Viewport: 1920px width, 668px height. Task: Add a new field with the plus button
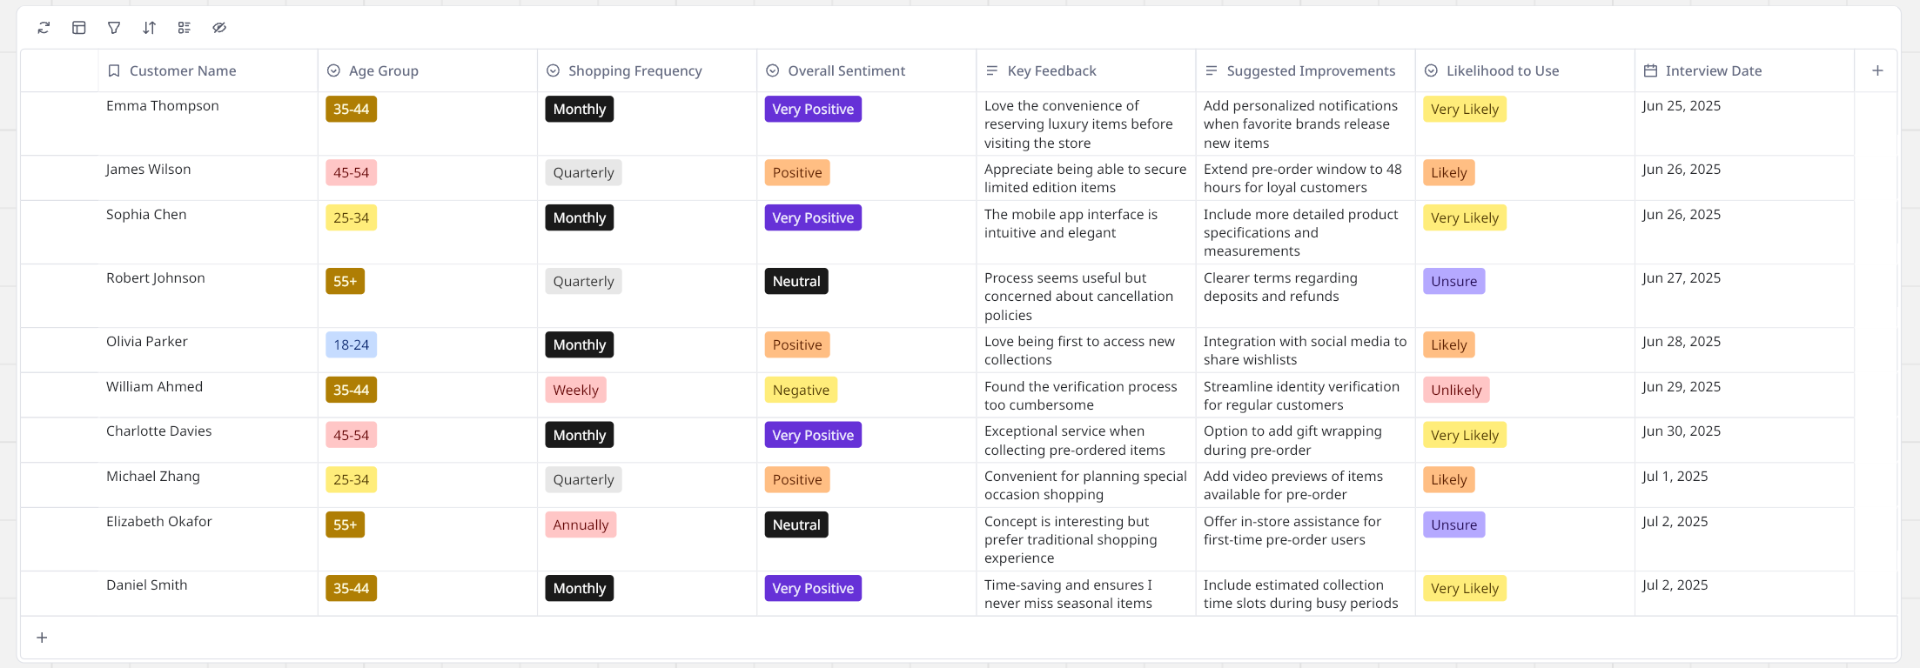pyautogui.click(x=1878, y=70)
